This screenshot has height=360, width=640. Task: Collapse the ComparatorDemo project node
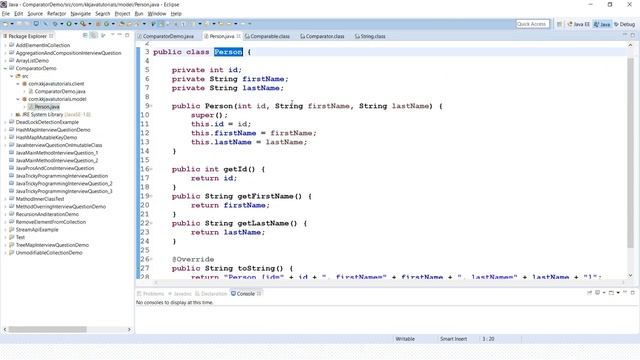tap(5, 68)
